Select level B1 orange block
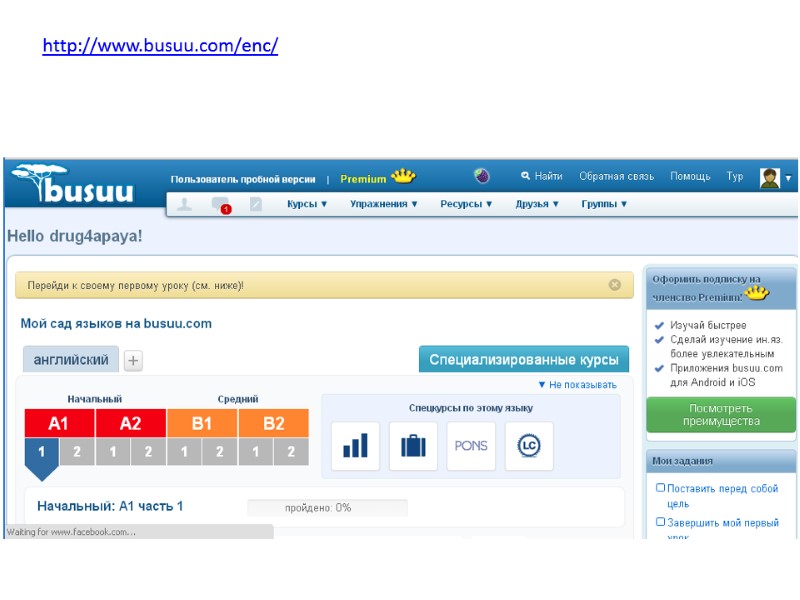Viewport: 800px width, 600px height. (x=202, y=423)
